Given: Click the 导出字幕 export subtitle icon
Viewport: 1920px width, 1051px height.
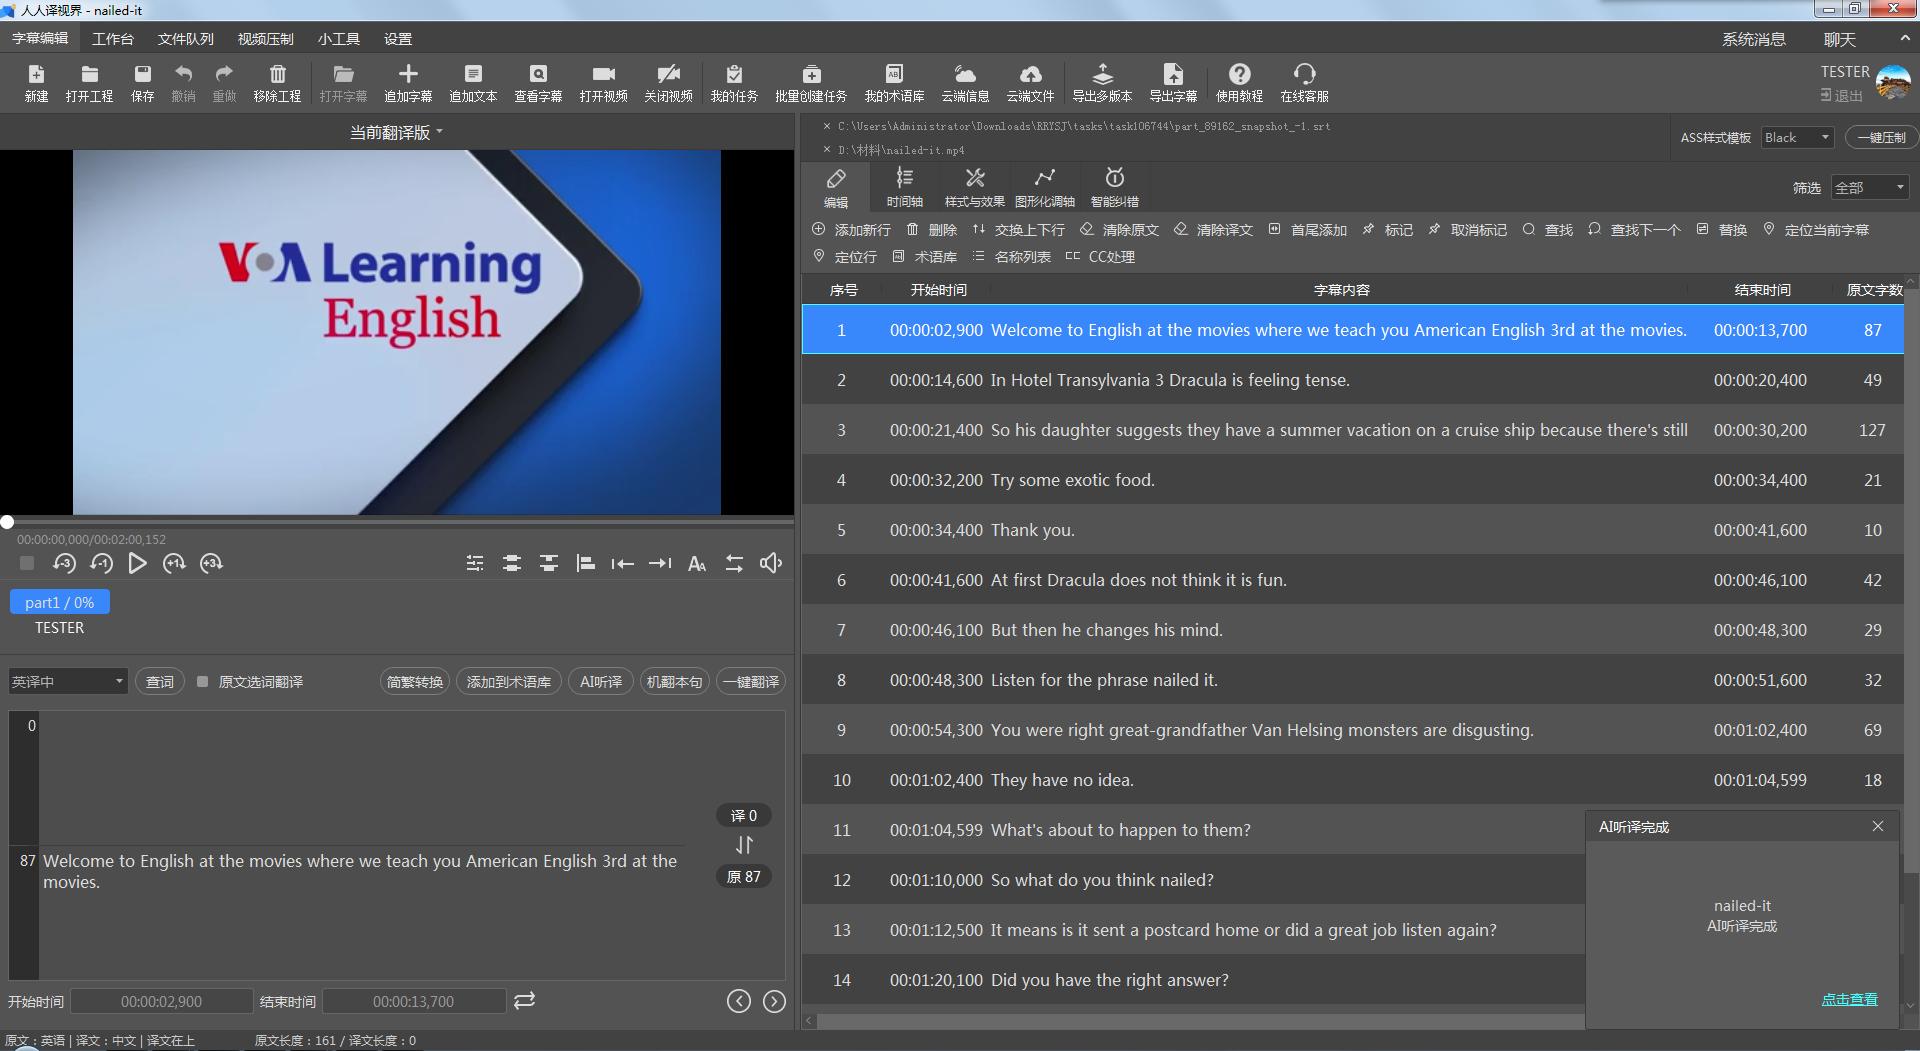Looking at the screenshot, I should [1172, 82].
